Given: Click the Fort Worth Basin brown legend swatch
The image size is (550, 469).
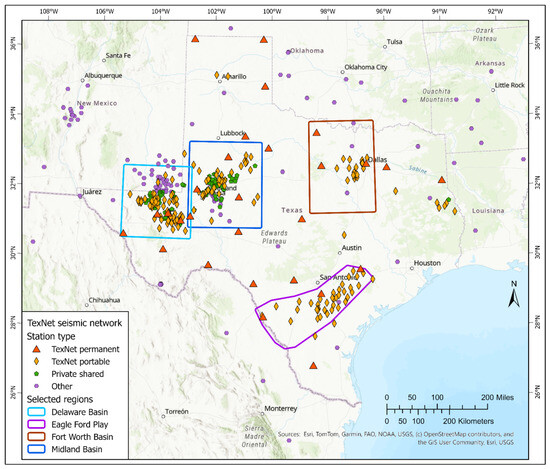Looking at the screenshot, I should 36,436.
